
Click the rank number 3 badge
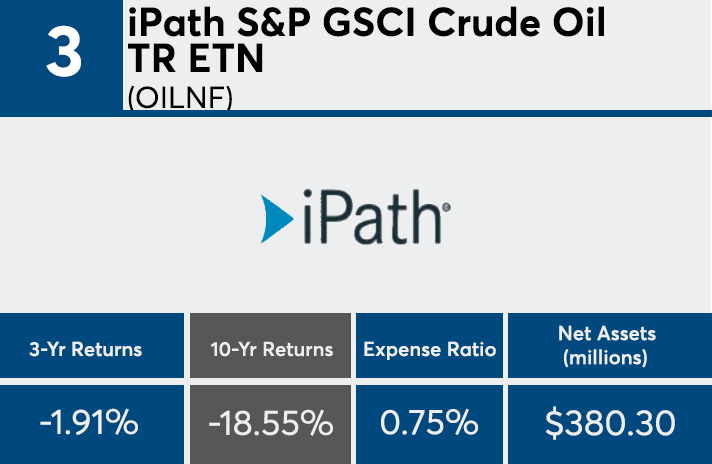pyautogui.click(x=63, y=55)
